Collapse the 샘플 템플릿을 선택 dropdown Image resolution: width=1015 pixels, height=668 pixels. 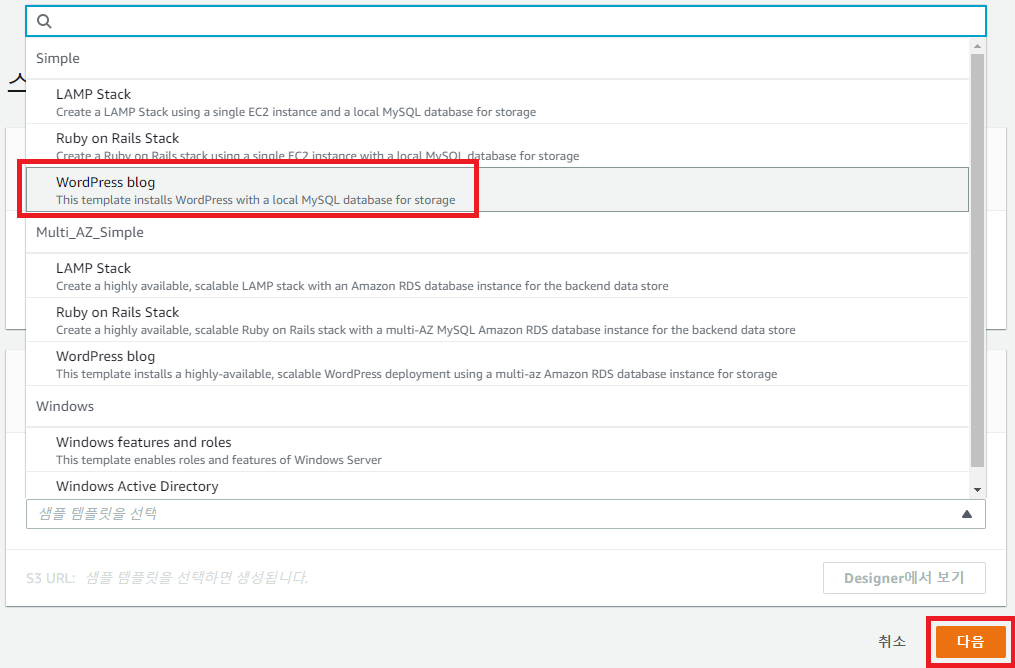tap(506, 514)
